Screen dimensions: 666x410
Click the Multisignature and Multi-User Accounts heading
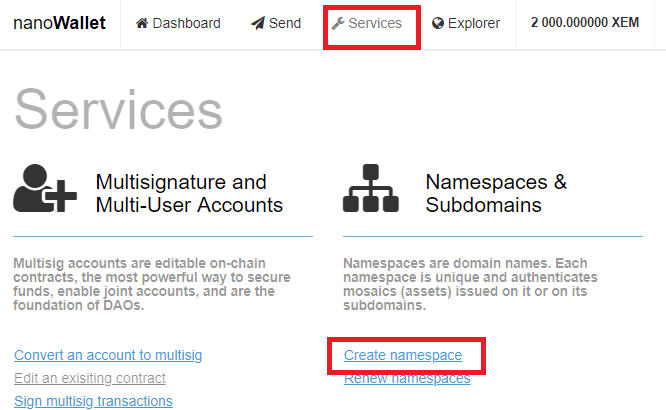coord(189,193)
